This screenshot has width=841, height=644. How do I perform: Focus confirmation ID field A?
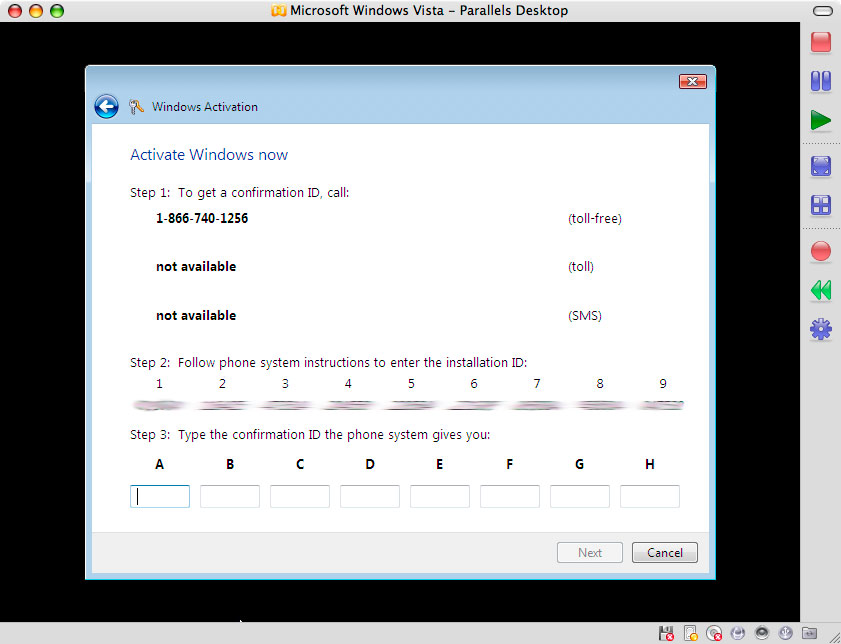pos(160,497)
